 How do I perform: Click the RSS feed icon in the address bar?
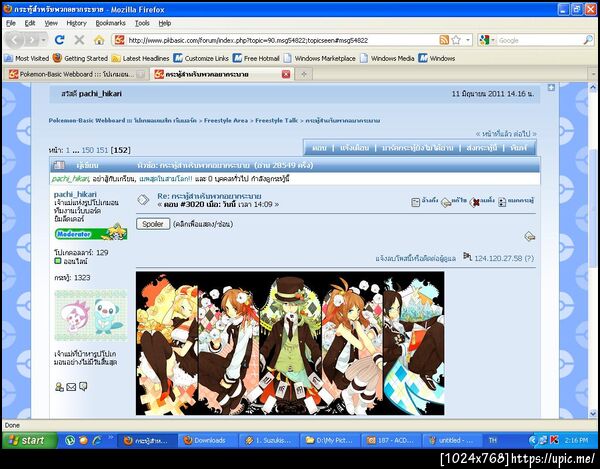444,40
